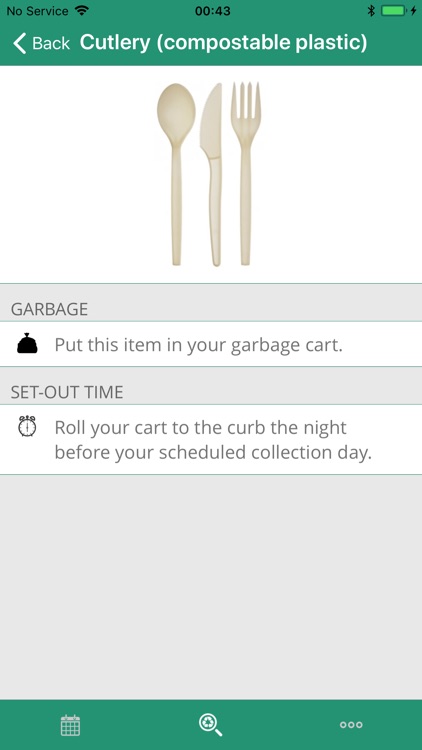422x750 pixels.
Task: Tap the GARBAGE section header
Action: point(50,309)
